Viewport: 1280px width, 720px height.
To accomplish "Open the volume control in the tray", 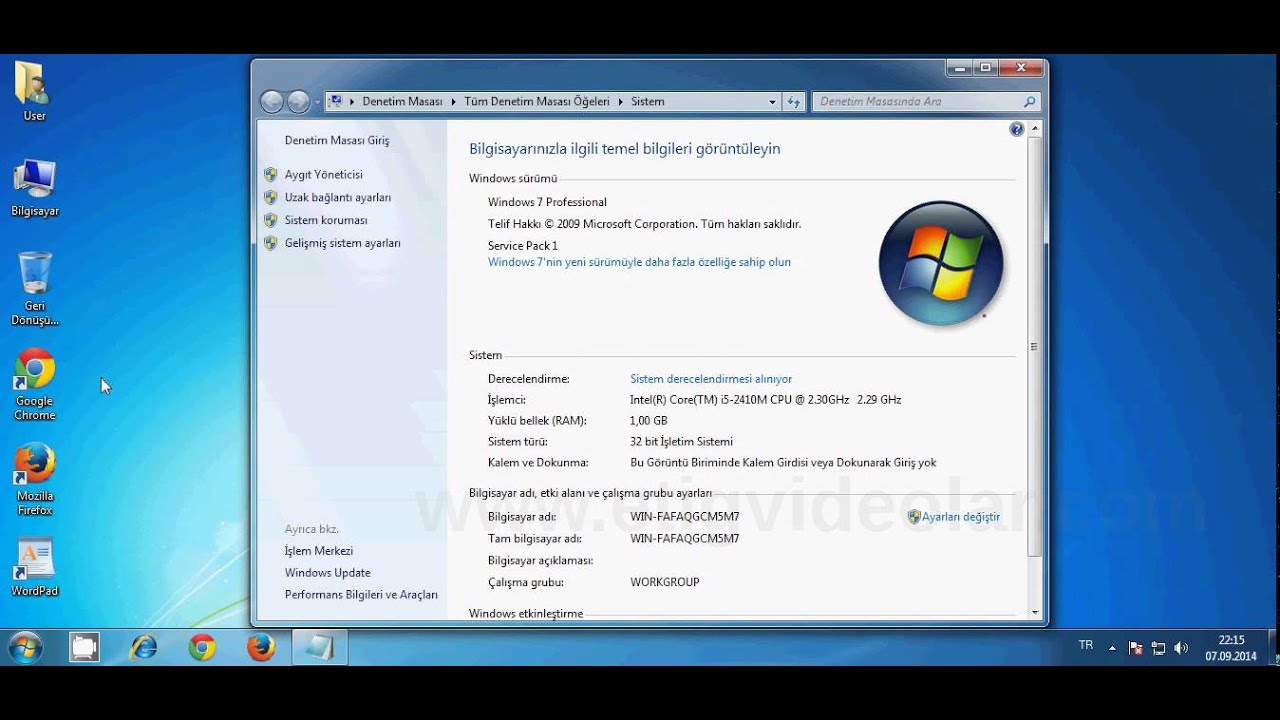I will [1181, 645].
